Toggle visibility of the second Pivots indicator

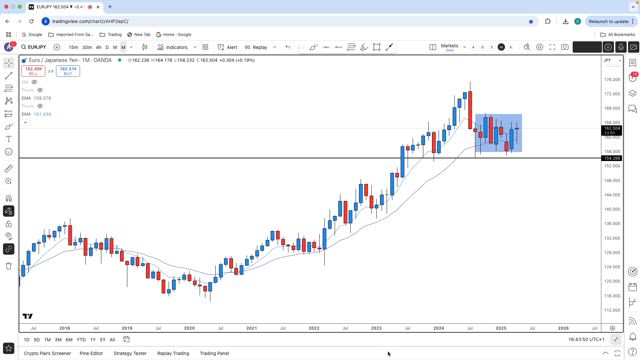pyautogui.click(x=40, y=106)
